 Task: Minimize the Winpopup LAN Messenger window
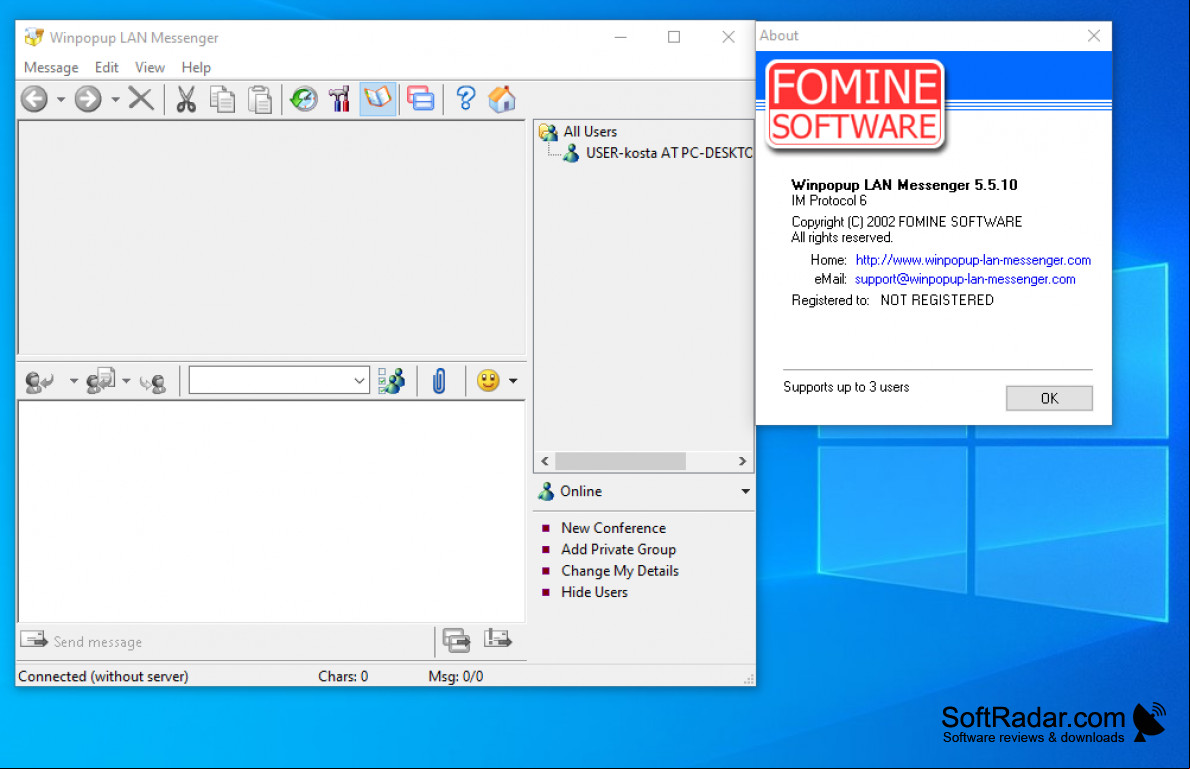(x=620, y=36)
